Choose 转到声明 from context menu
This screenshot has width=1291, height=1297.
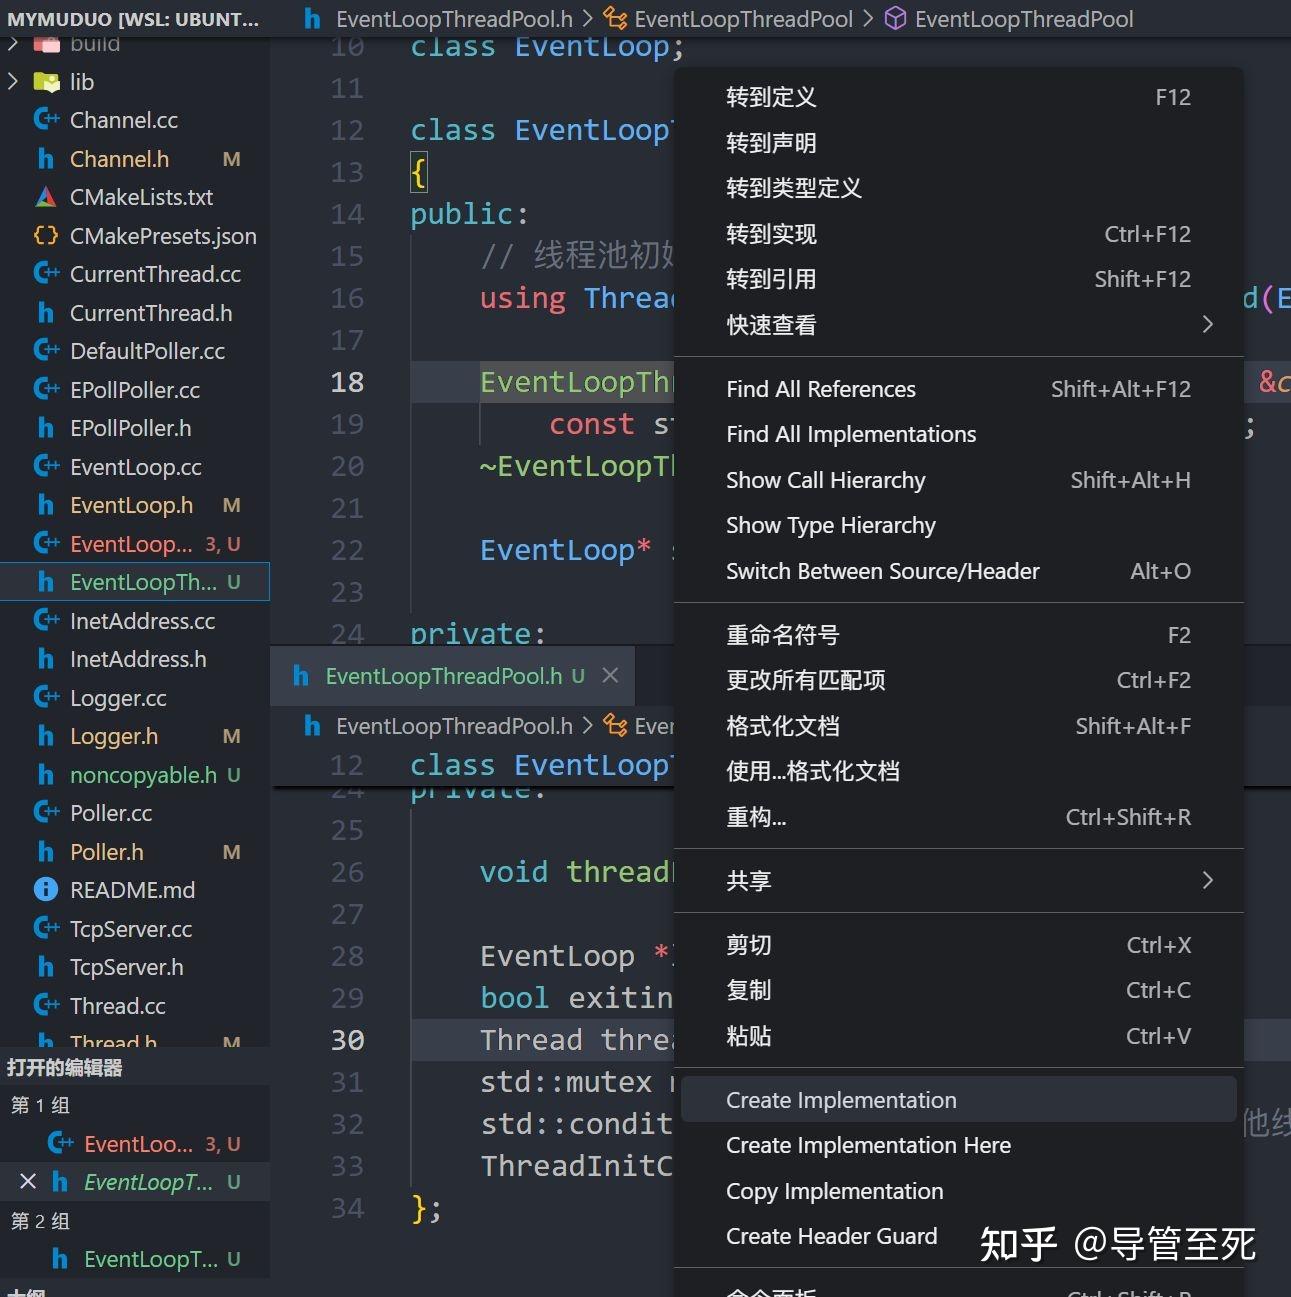point(958,143)
